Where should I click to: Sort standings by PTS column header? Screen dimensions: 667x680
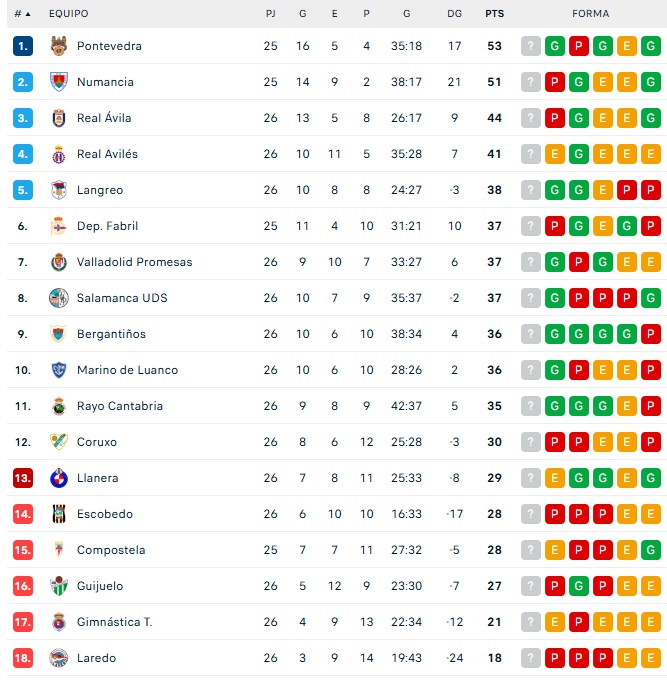click(x=494, y=14)
